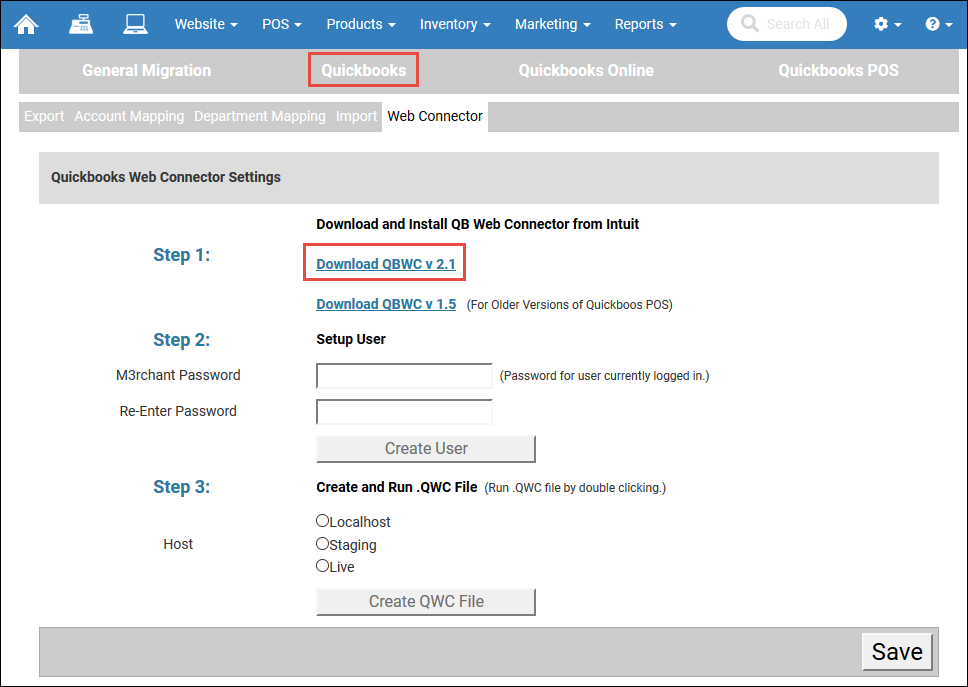
Task: Click 'Create and Run .QWC File' text
Action: click(x=396, y=487)
